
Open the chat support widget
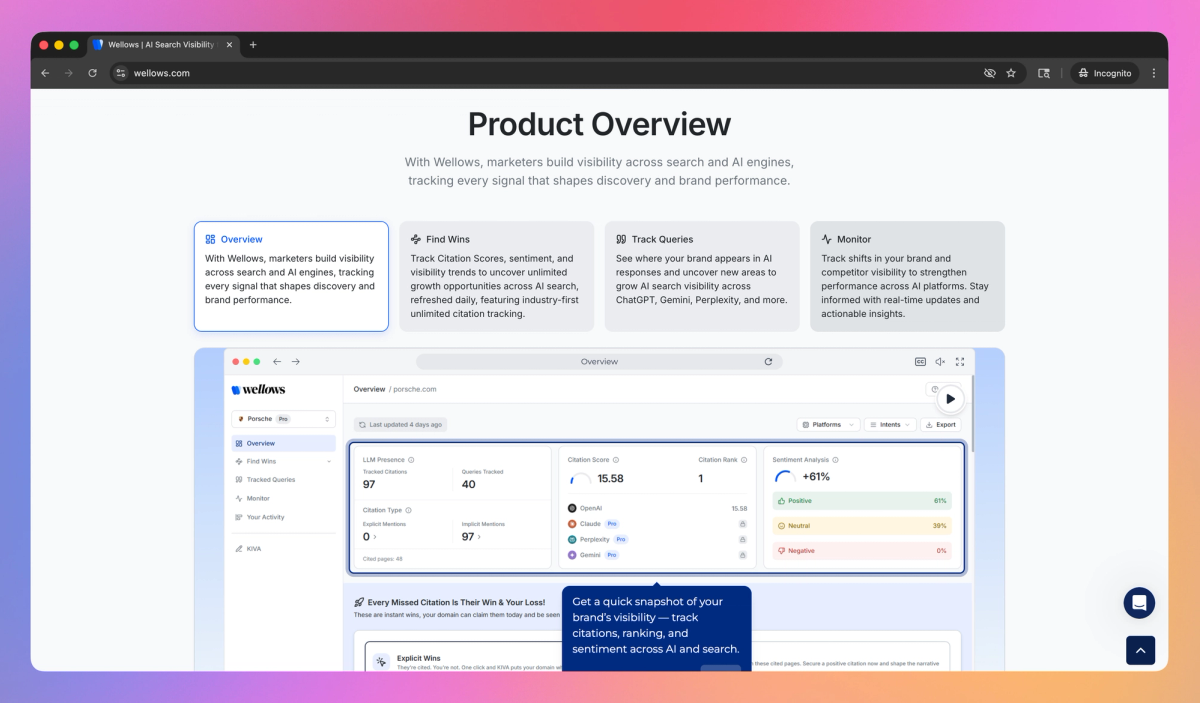click(x=1139, y=603)
